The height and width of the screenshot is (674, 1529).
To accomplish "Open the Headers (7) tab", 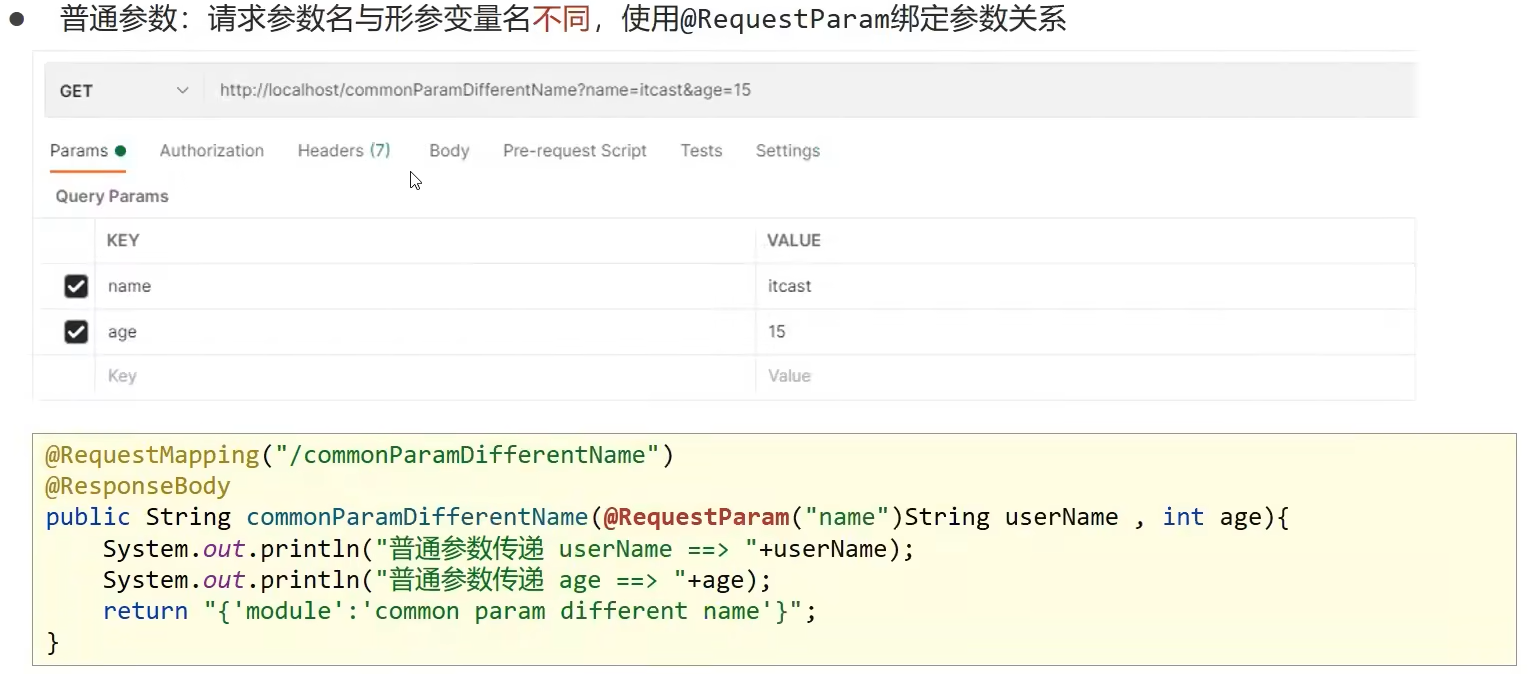I will click(344, 151).
